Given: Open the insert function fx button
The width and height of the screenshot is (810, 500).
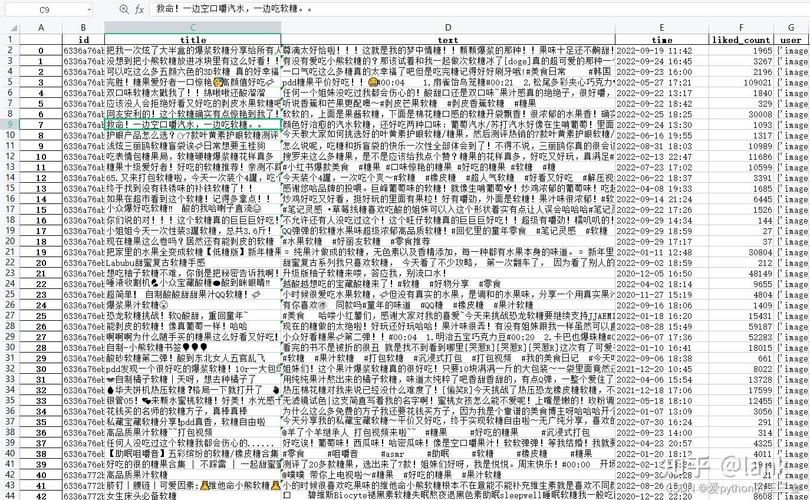Looking at the screenshot, I should [139, 9].
